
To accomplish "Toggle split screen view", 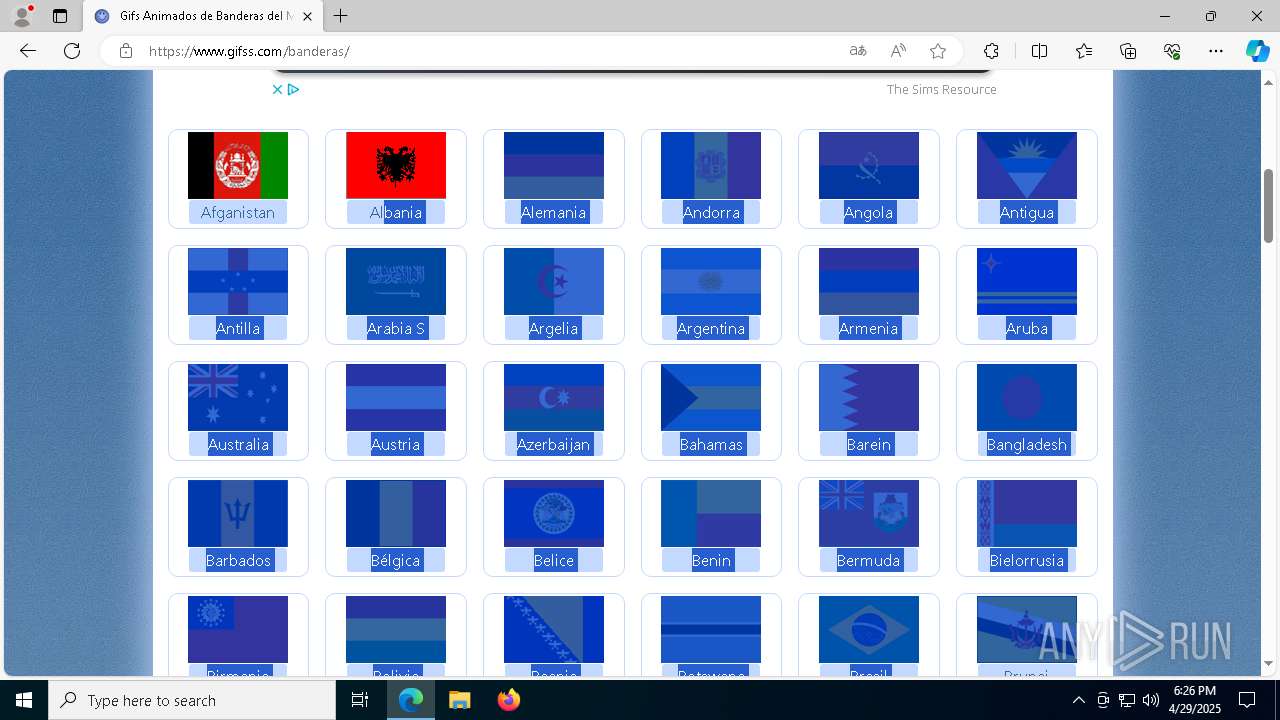I will pyautogui.click(x=1039, y=51).
